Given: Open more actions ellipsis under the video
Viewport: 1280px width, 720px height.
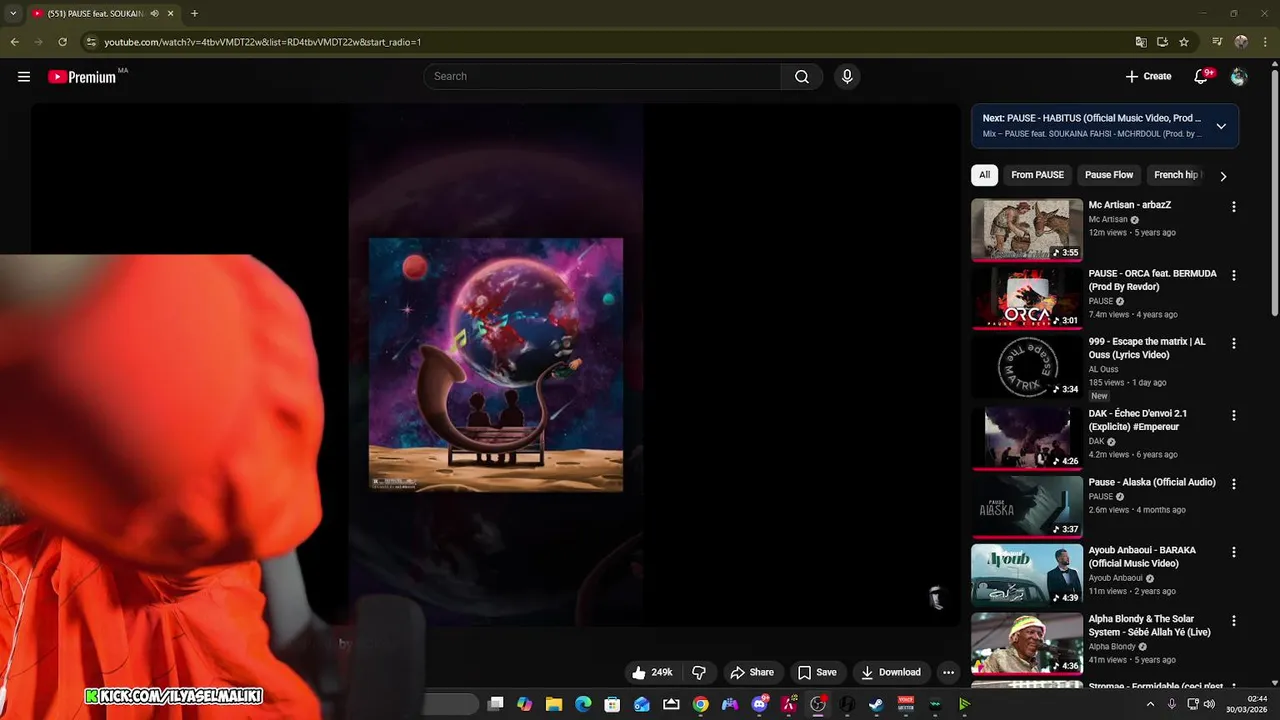Looking at the screenshot, I should click(x=949, y=673).
